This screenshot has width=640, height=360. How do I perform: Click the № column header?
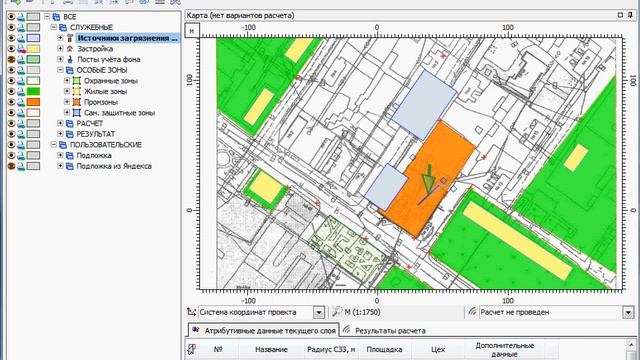(218, 349)
